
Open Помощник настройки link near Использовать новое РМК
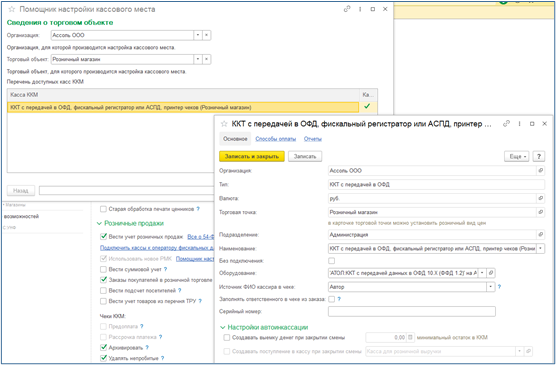point(195,259)
